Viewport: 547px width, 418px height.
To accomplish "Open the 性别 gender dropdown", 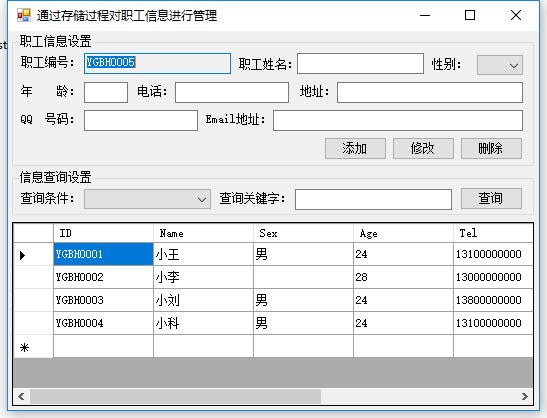I will pyautogui.click(x=500, y=65).
